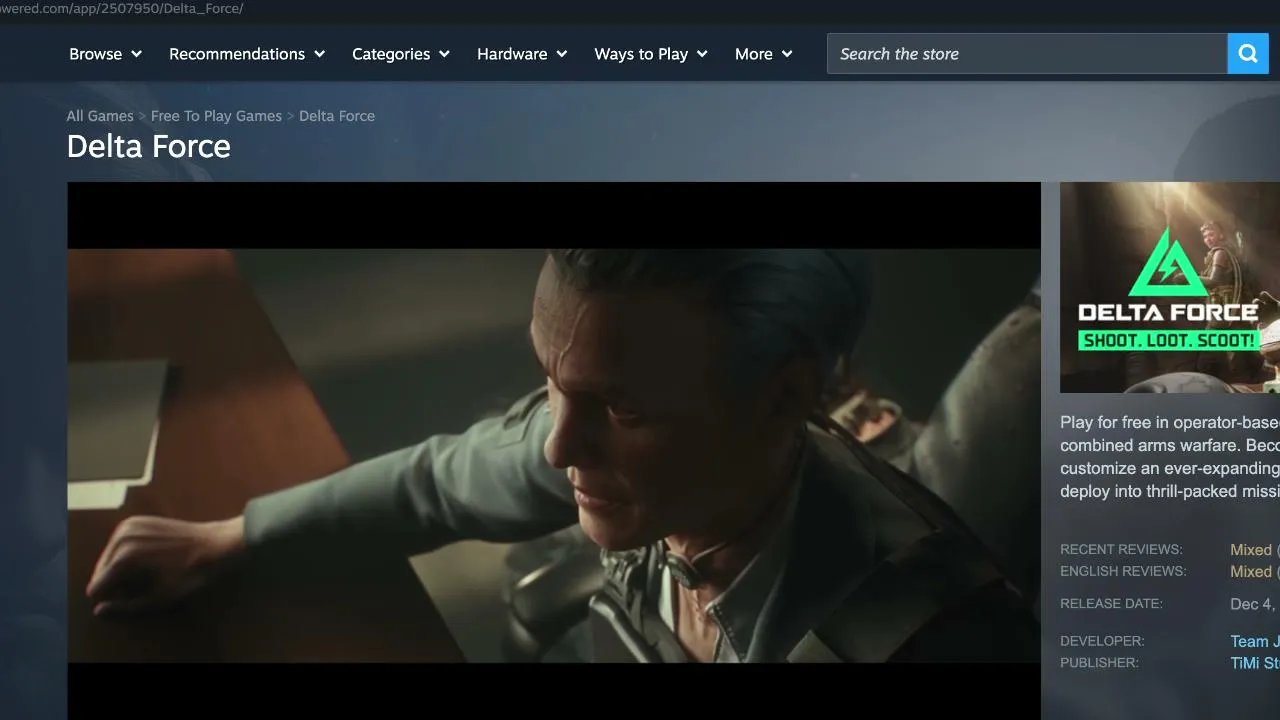This screenshot has height=720, width=1280.
Task: Expand the Categories dropdown chevron
Action: coord(444,54)
